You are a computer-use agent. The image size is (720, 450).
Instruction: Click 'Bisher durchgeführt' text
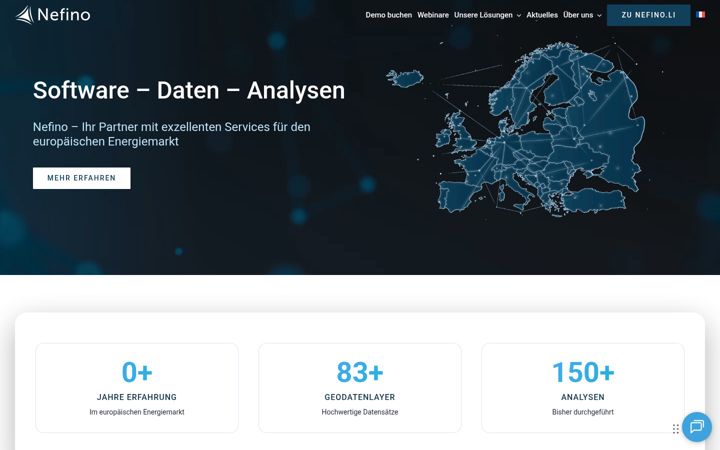583,412
